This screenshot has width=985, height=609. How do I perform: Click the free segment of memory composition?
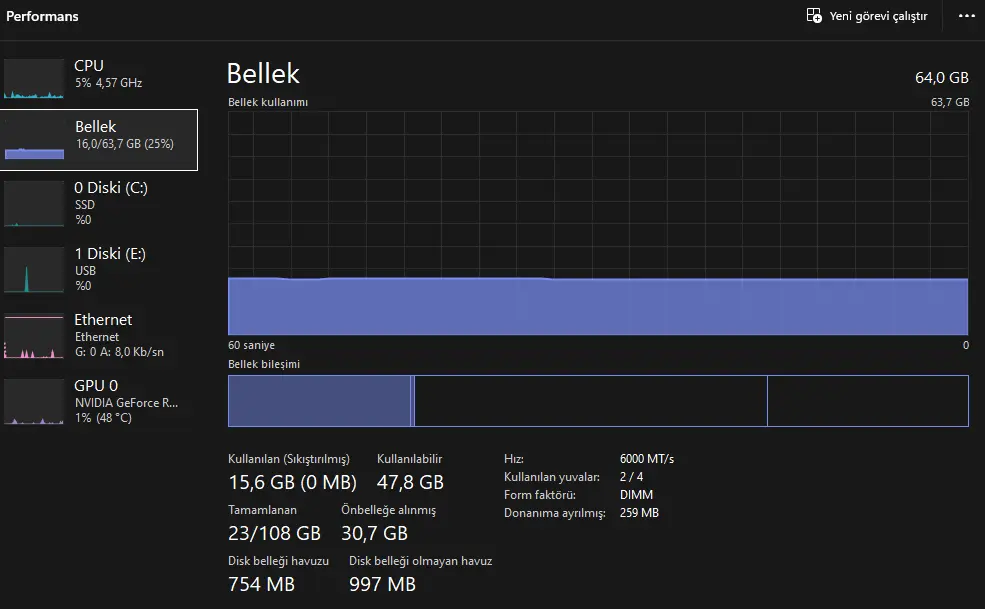[868, 401]
